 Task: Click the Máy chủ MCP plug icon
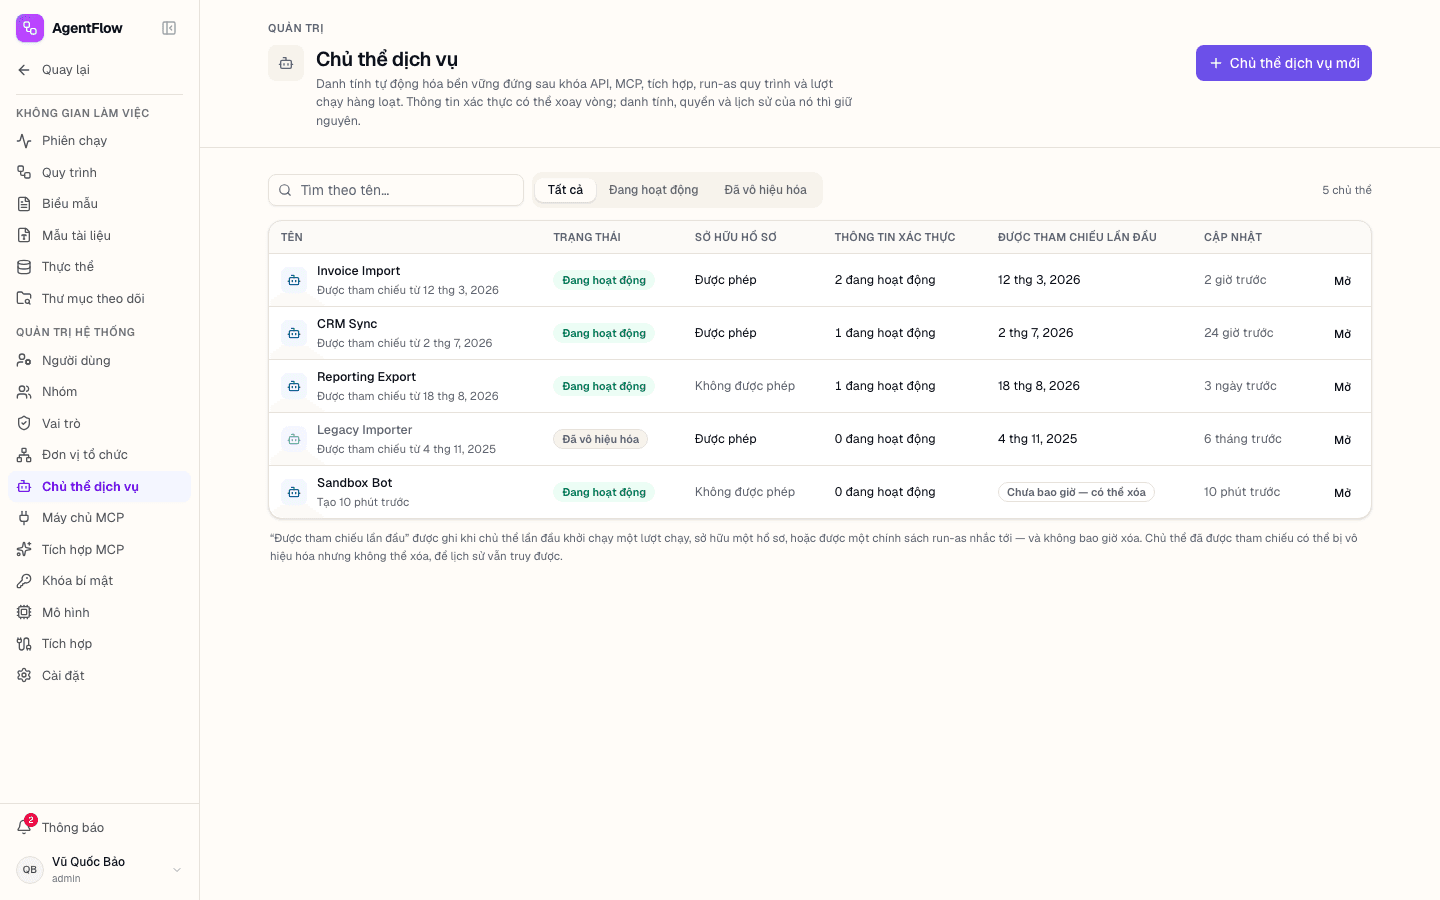(x=24, y=518)
